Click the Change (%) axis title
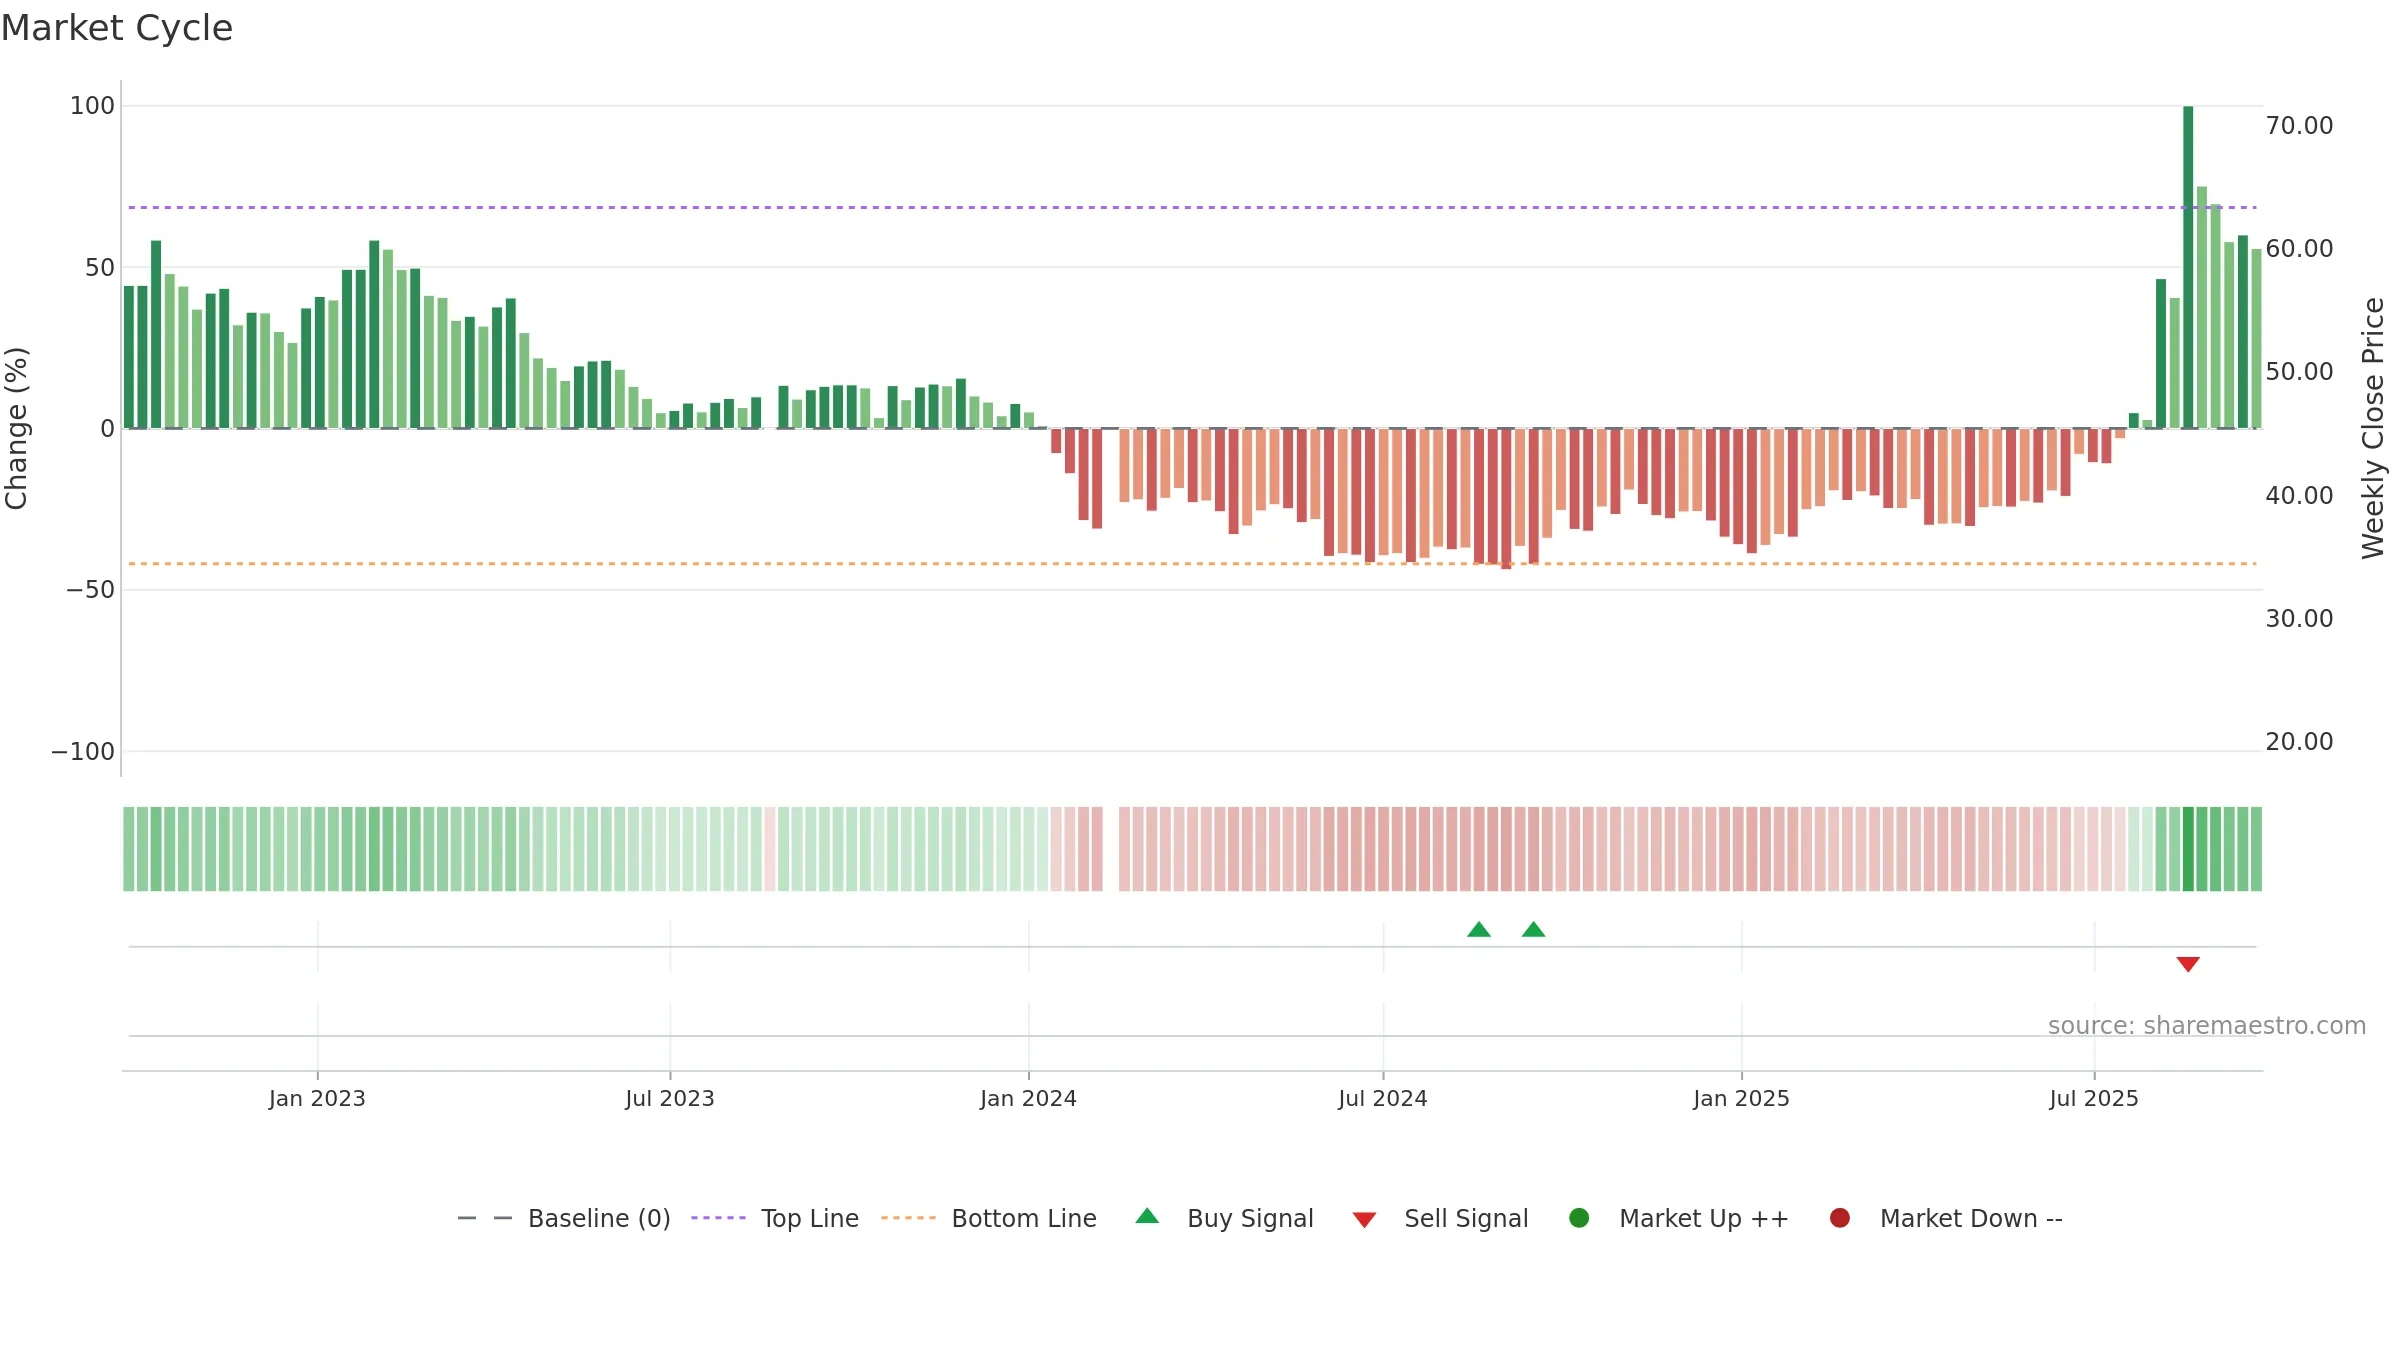Image resolution: width=2400 pixels, height=1350 pixels. pos(16,428)
